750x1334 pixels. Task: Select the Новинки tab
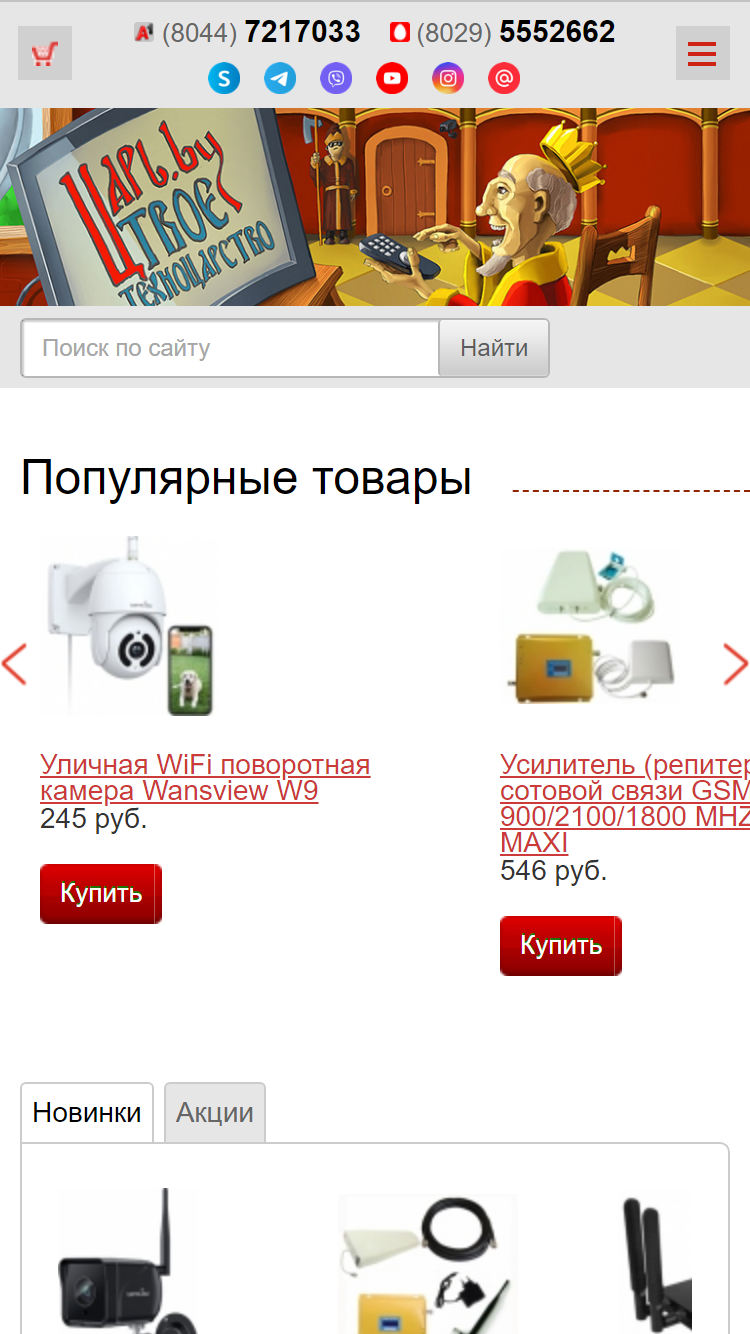click(x=87, y=1112)
